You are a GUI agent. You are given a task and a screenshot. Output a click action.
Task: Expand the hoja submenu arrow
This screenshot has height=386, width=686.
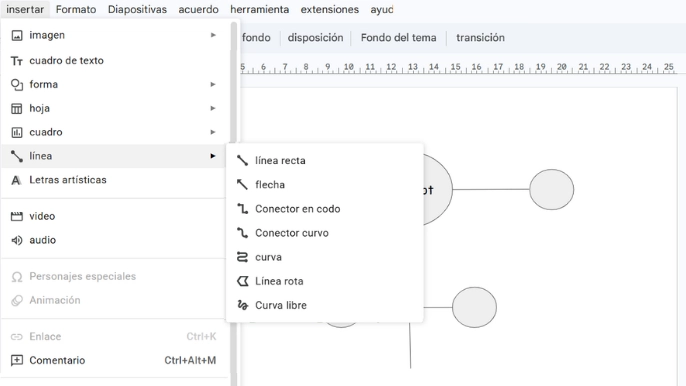click(x=213, y=108)
